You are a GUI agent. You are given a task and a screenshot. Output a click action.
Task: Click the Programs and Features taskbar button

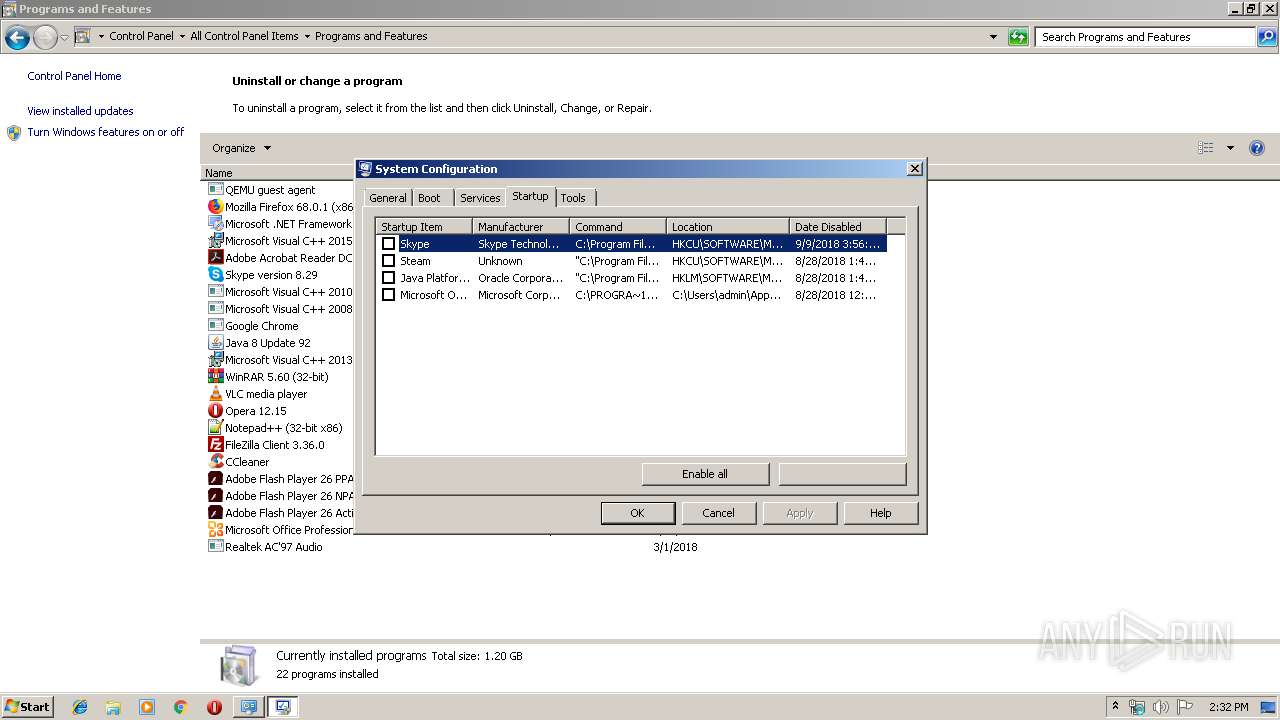[248, 707]
